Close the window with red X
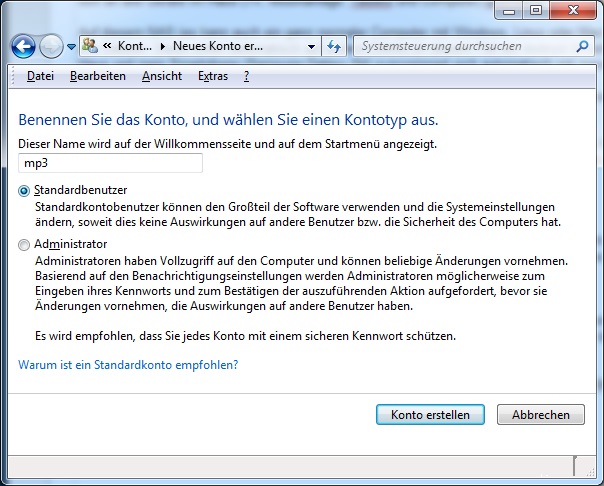 pos(573,11)
